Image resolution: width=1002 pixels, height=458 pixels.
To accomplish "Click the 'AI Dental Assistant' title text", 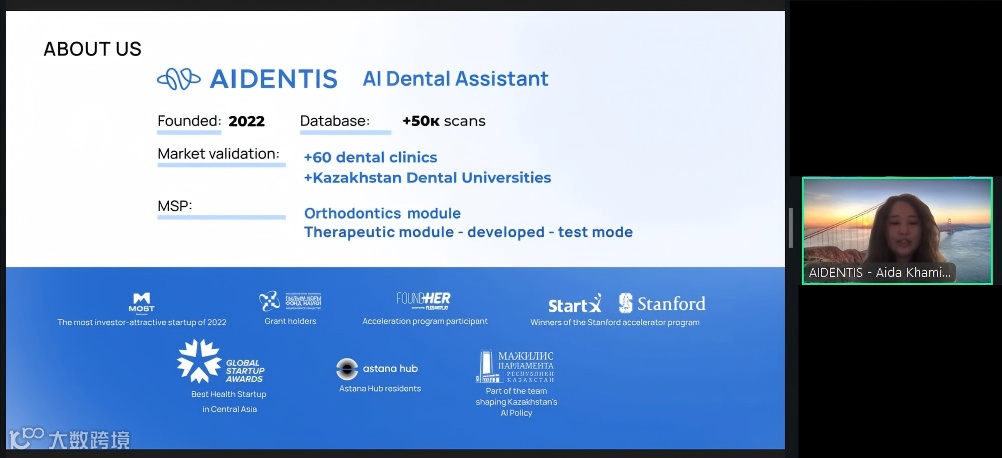I will click(x=456, y=79).
